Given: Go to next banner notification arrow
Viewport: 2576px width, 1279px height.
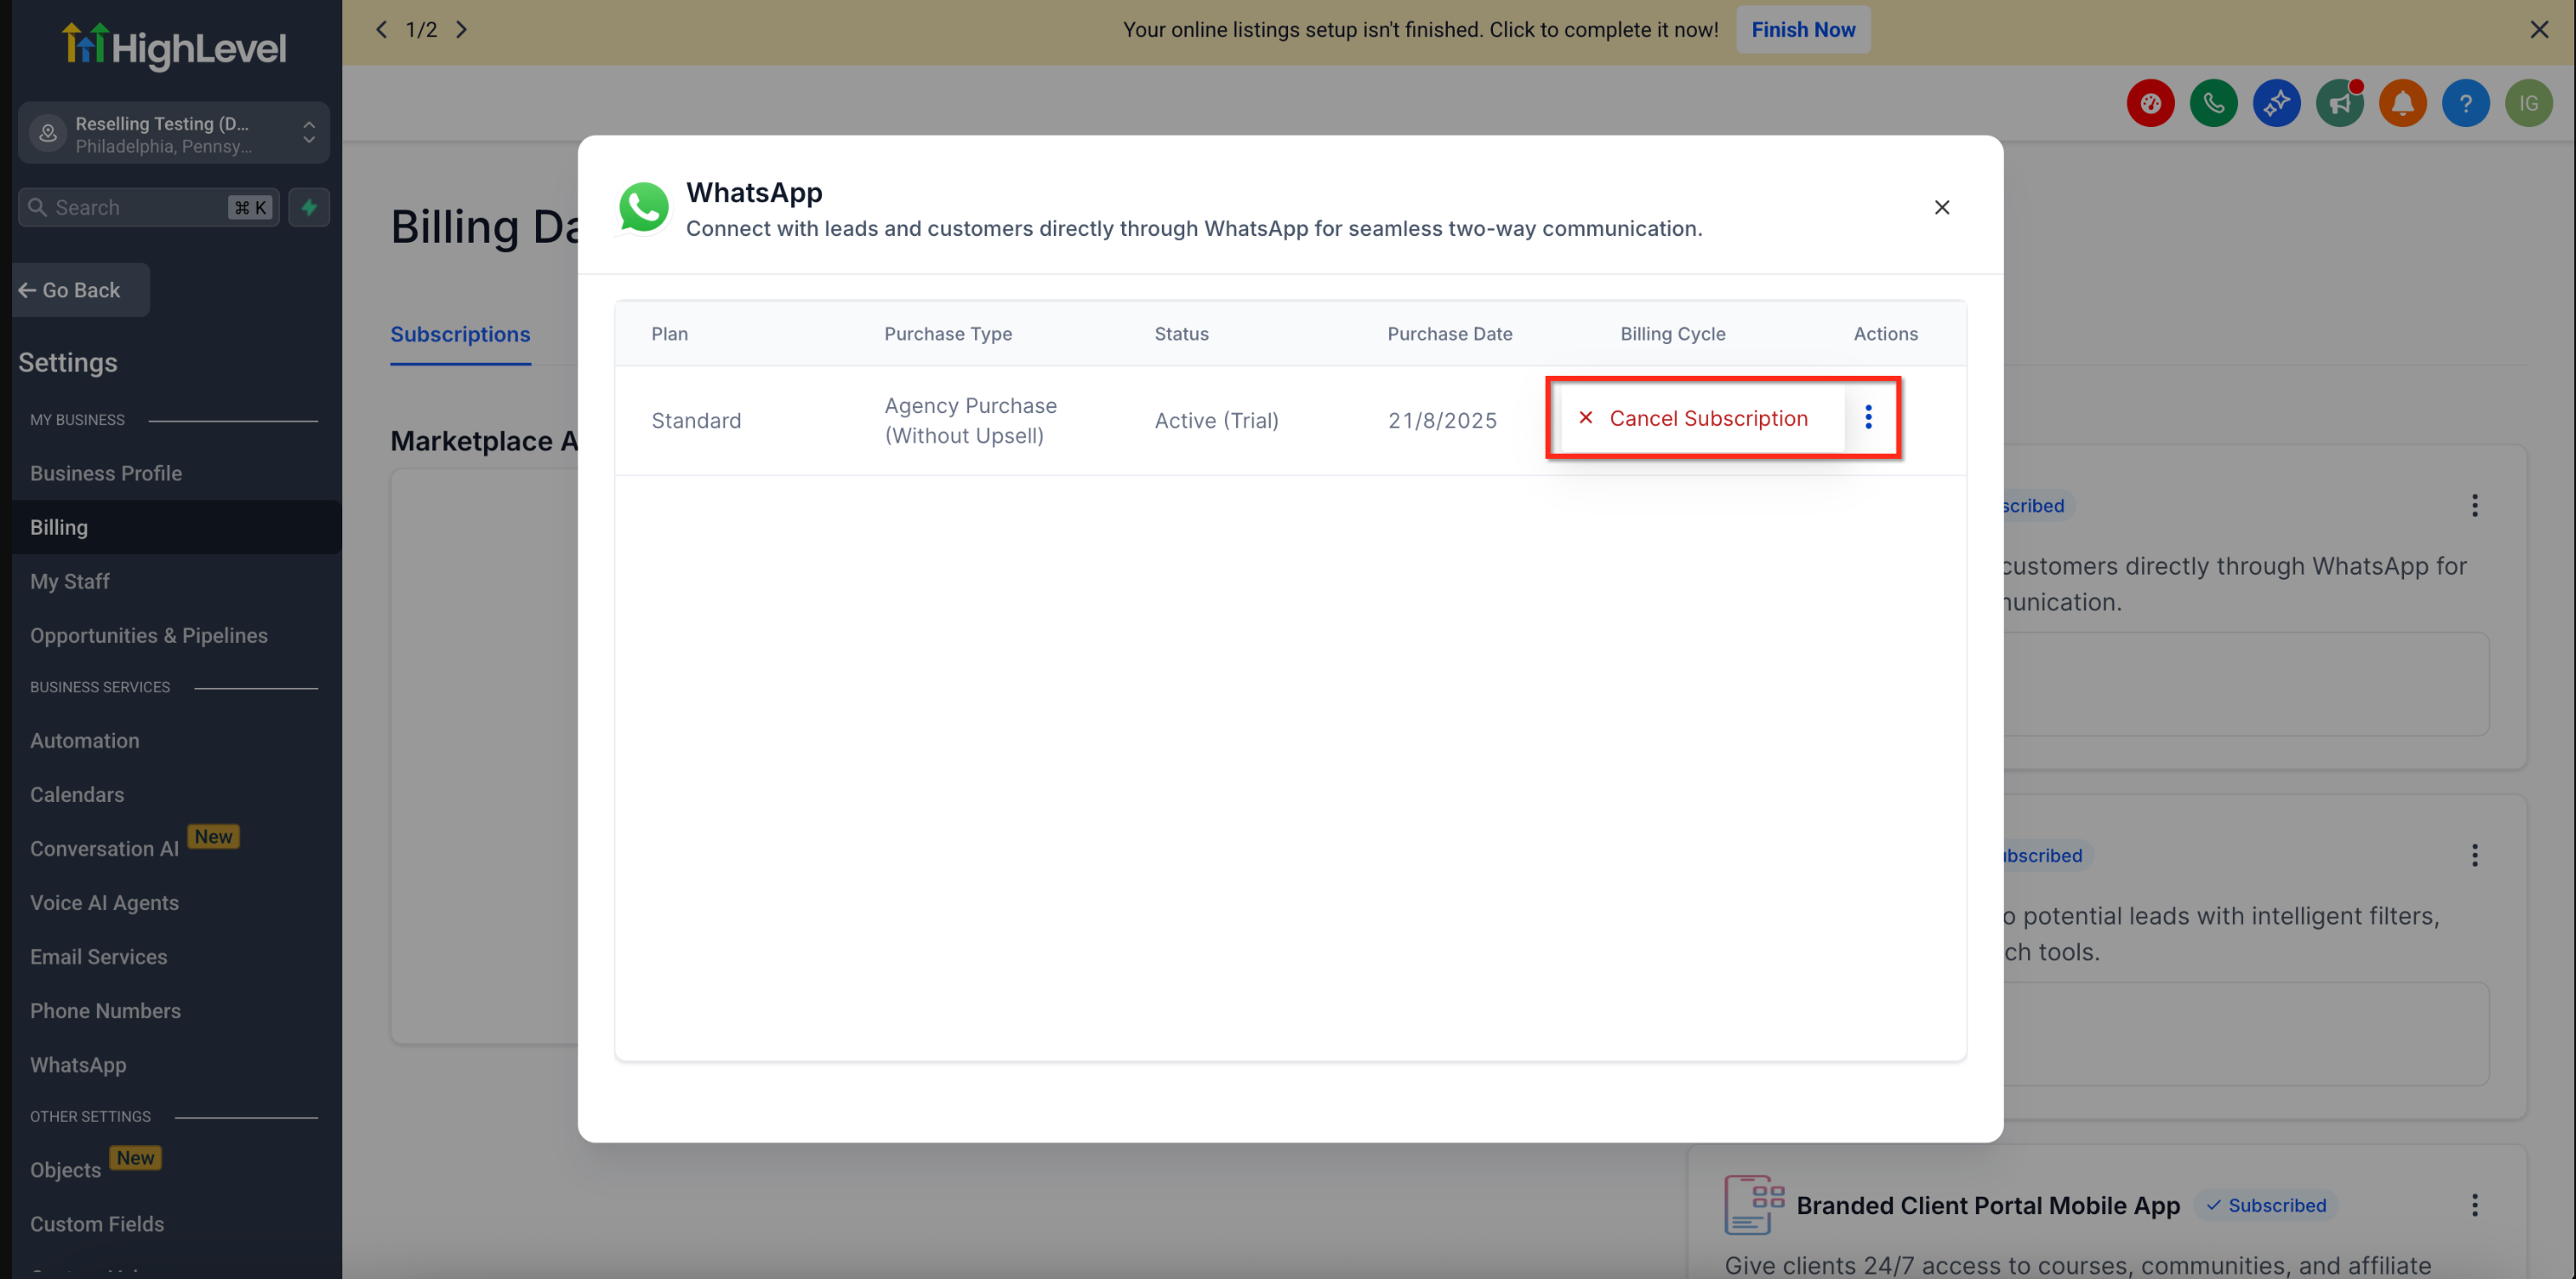Looking at the screenshot, I should pyautogui.click(x=462, y=30).
